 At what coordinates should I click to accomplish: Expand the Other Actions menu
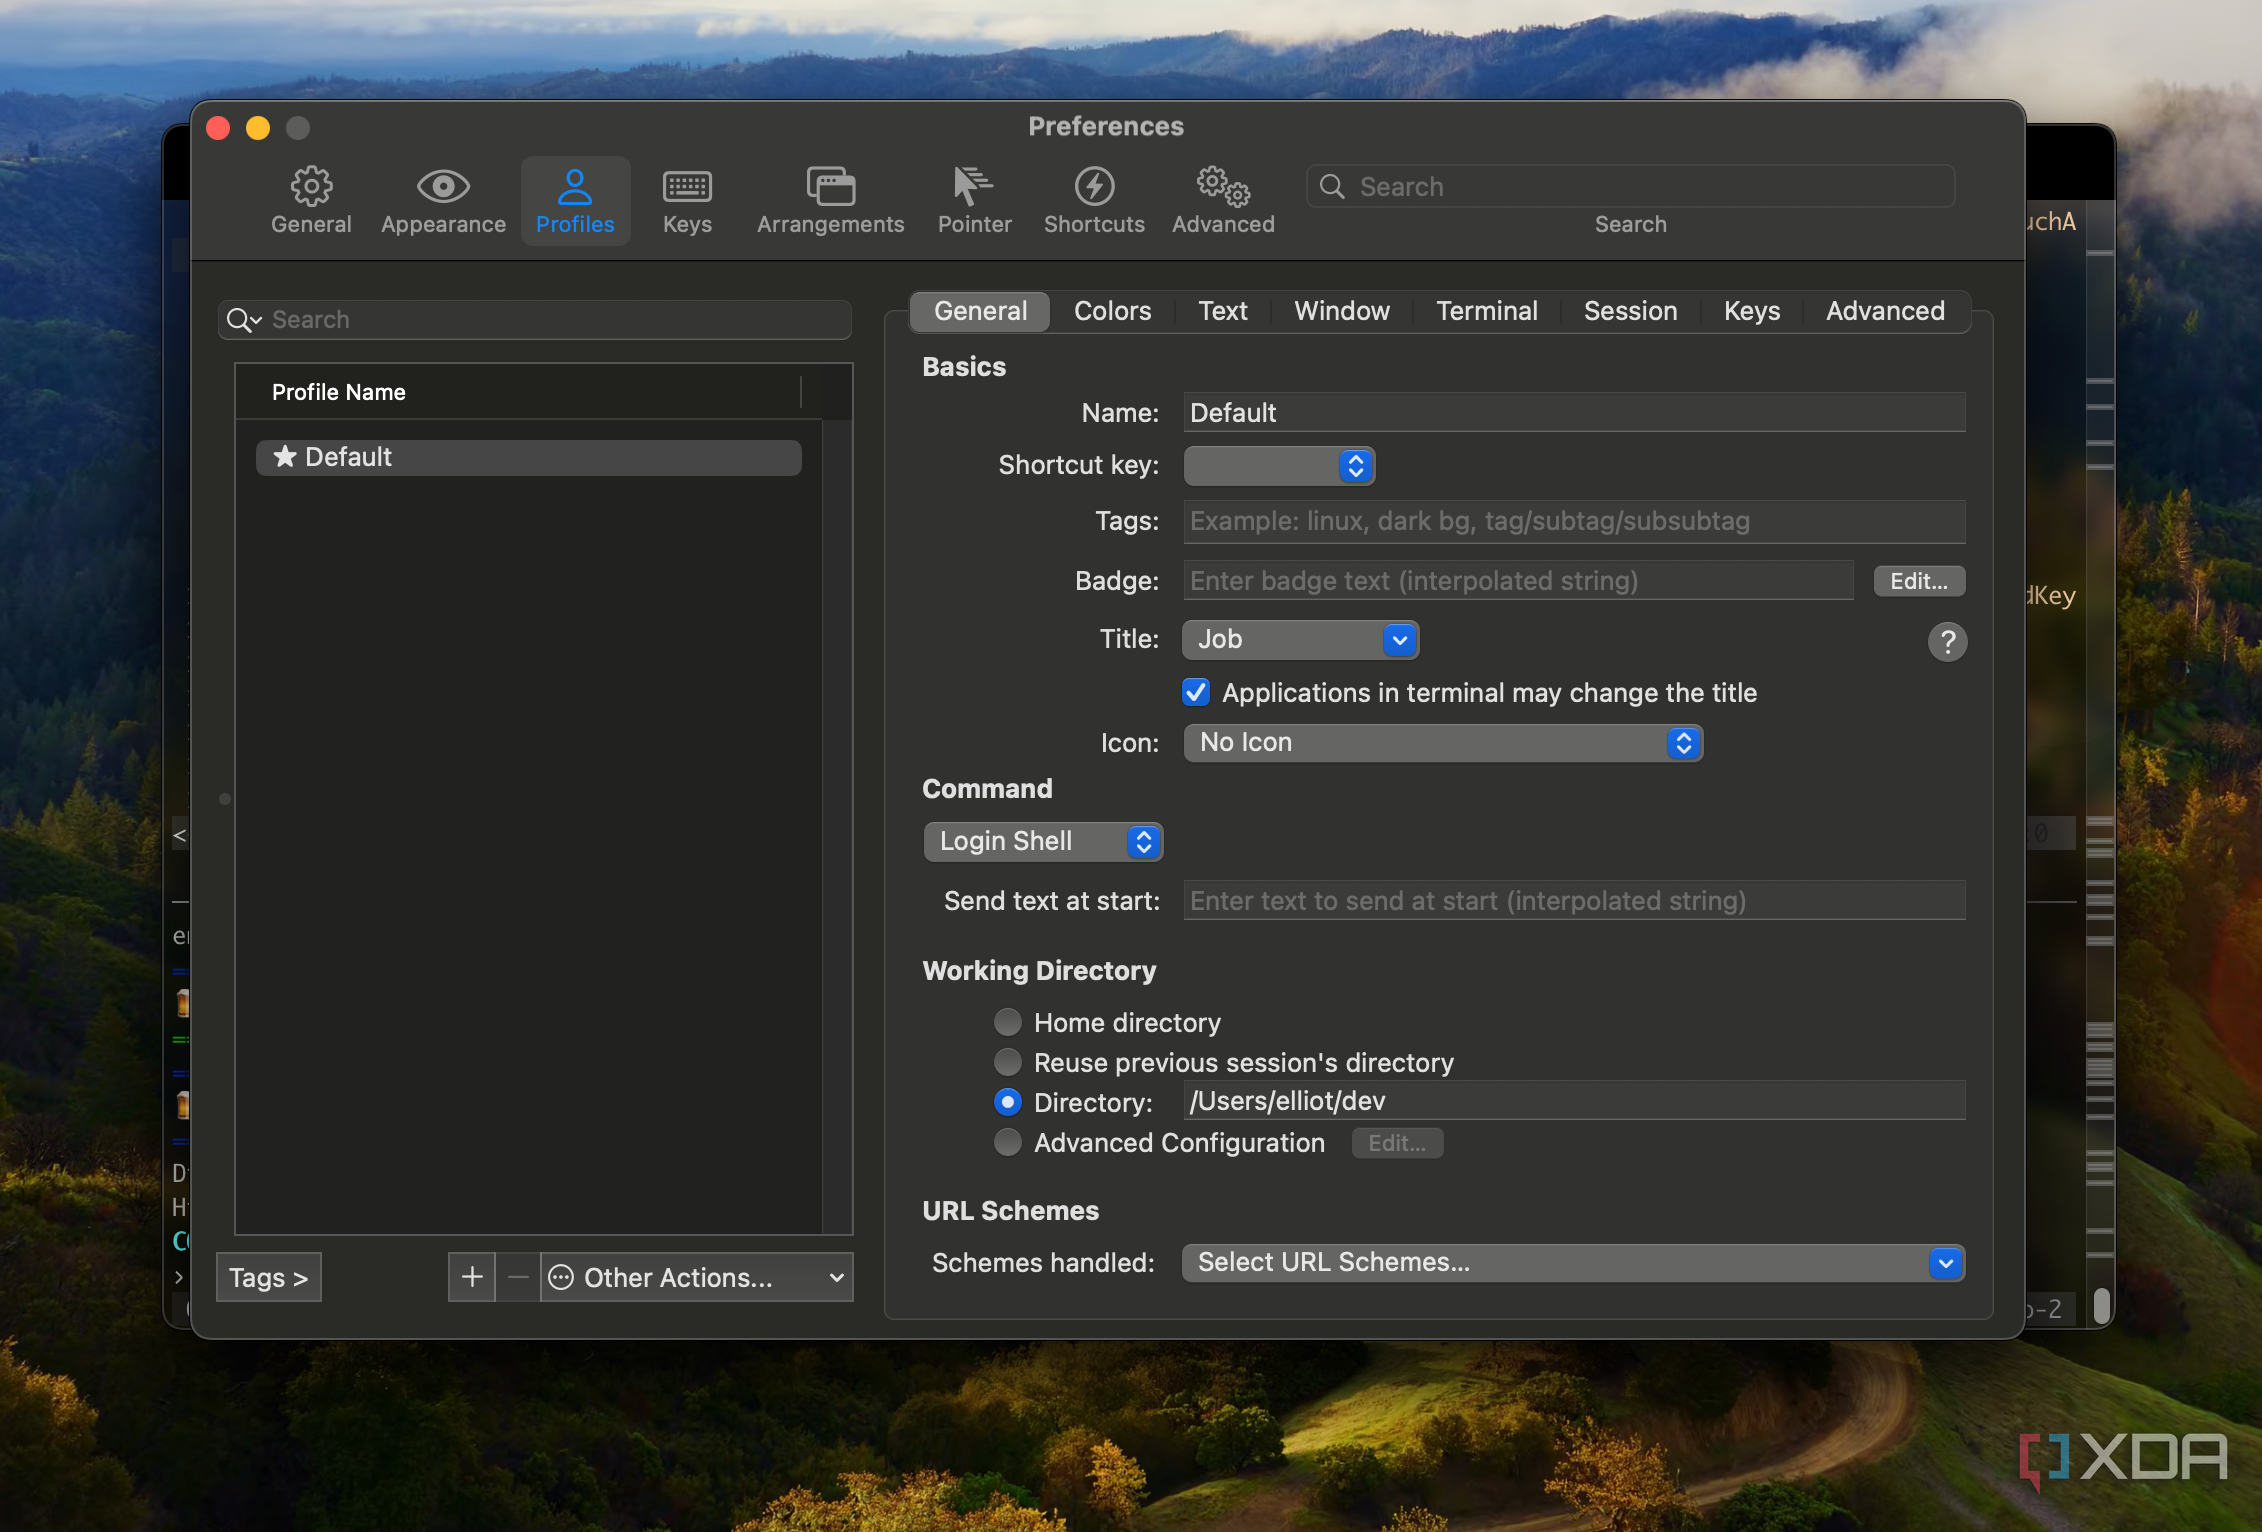[697, 1277]
